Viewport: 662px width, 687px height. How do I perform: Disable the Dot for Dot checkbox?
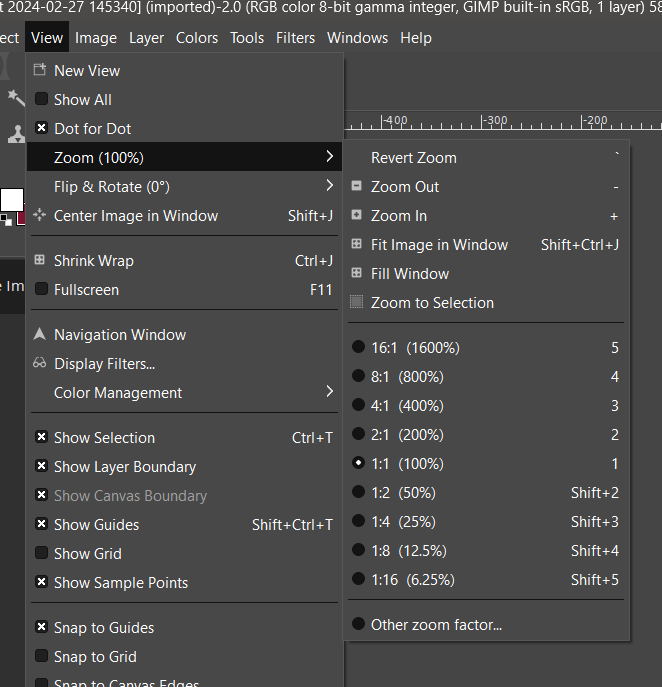[x=41, y=129]
